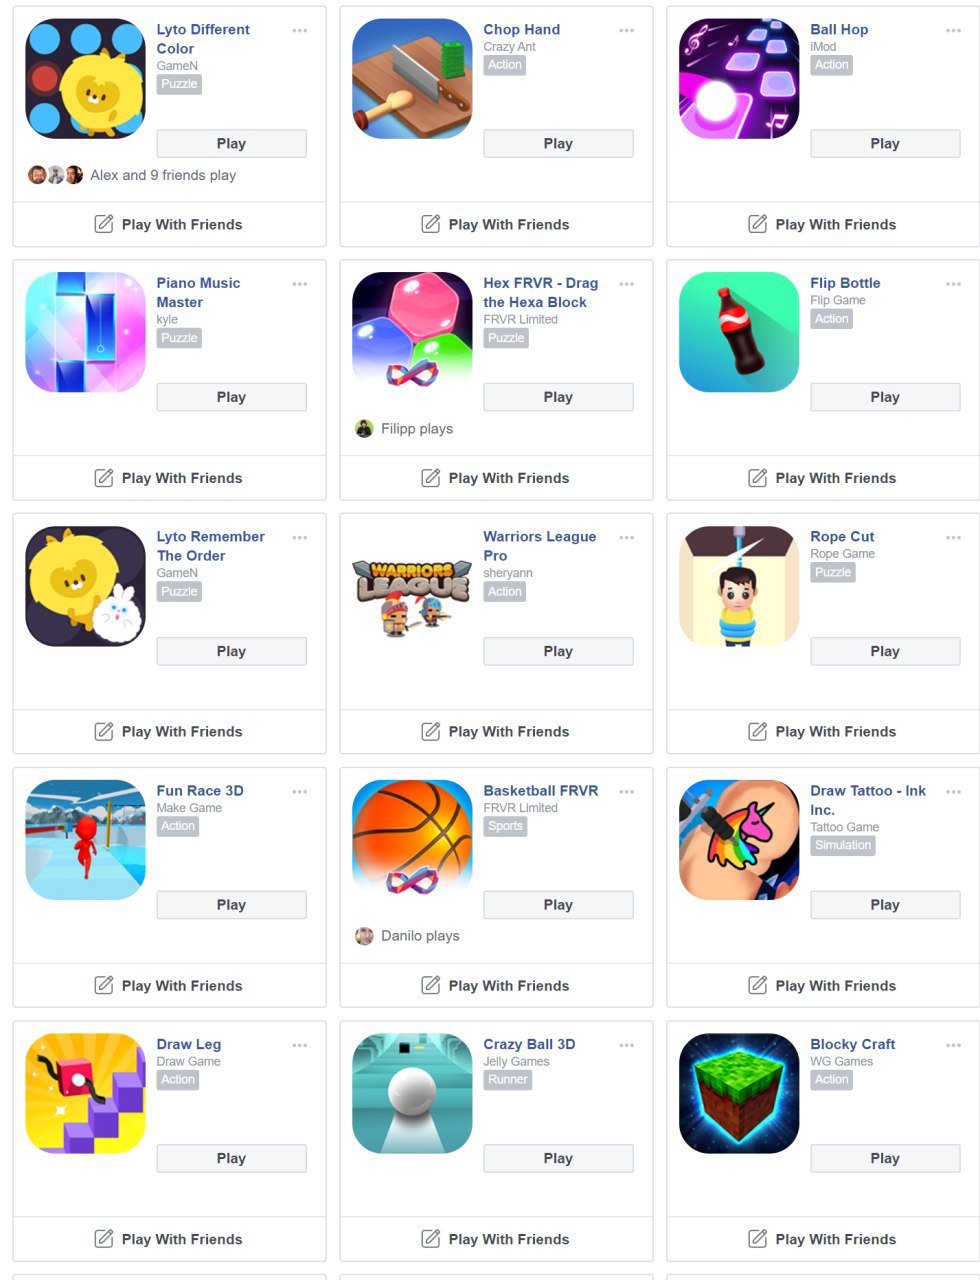Click Play With Friends under Ball Hop
This screenshot has height=1280, width=980.
822,224
